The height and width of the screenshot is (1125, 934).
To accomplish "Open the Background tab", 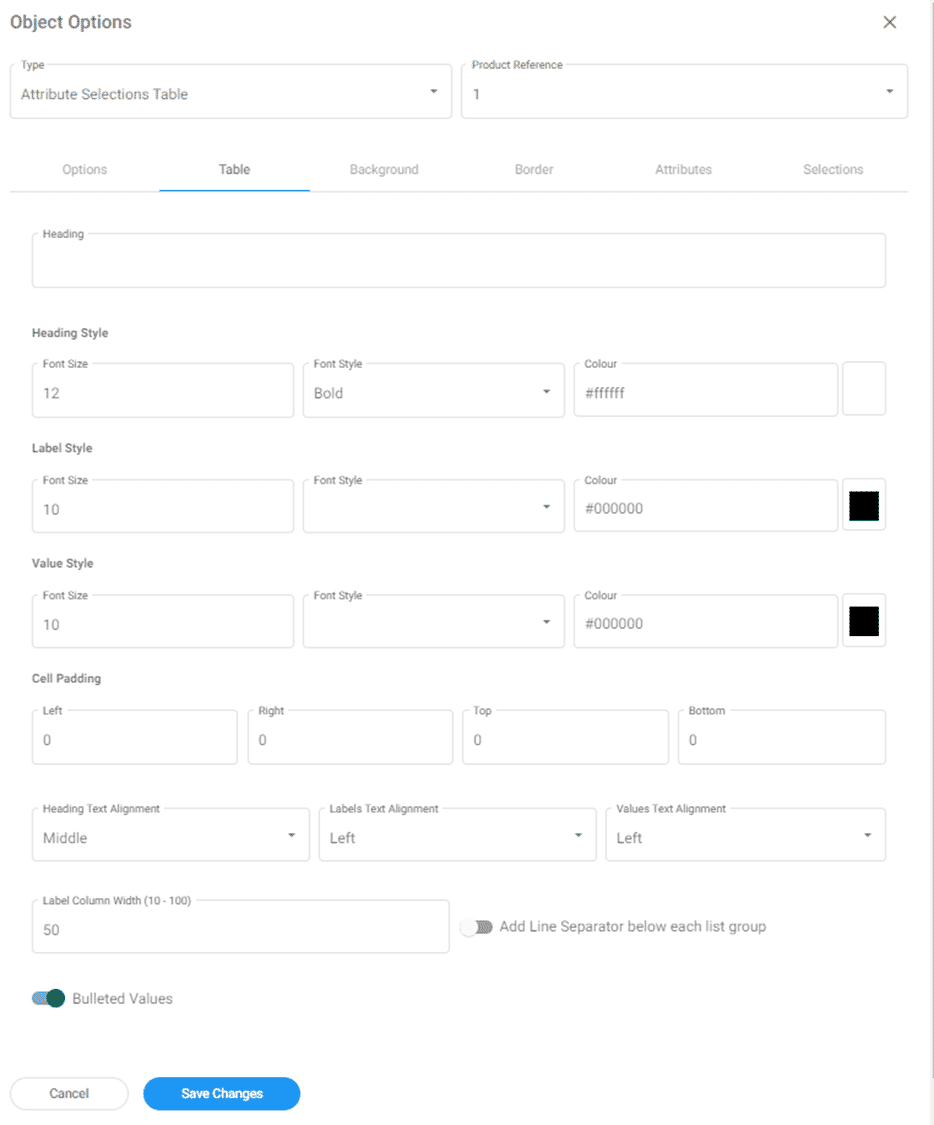I will [x=384, y=169].
